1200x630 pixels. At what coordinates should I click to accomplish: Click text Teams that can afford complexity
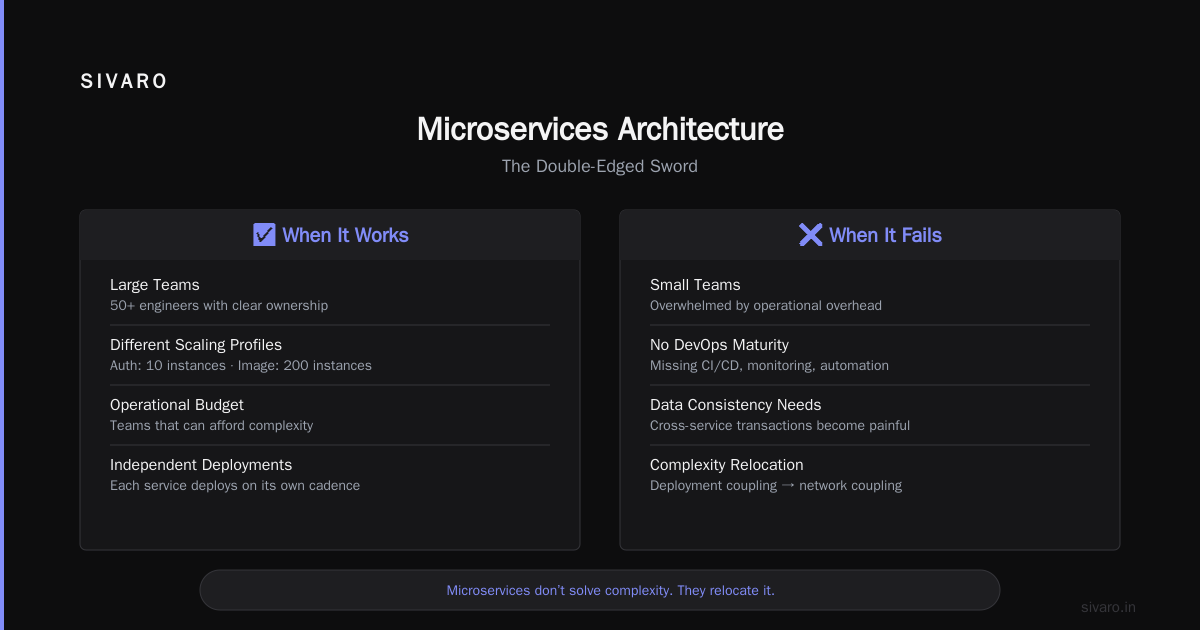tap(212, 426)
